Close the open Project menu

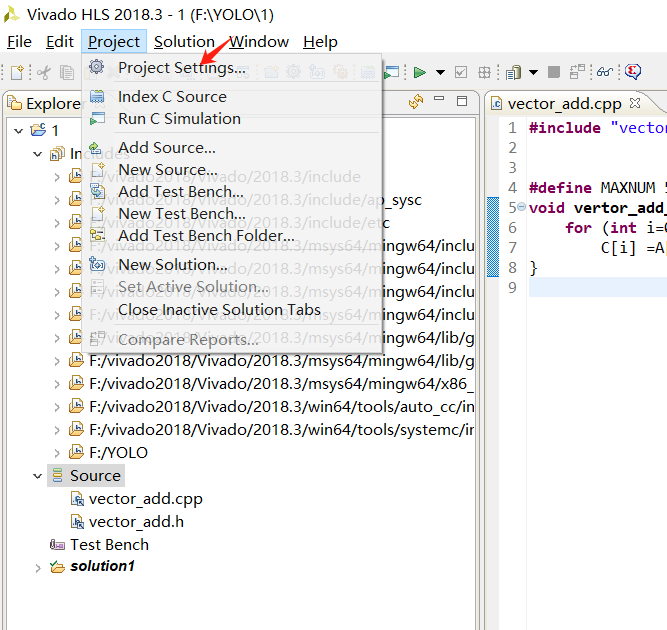pos(114,42)
